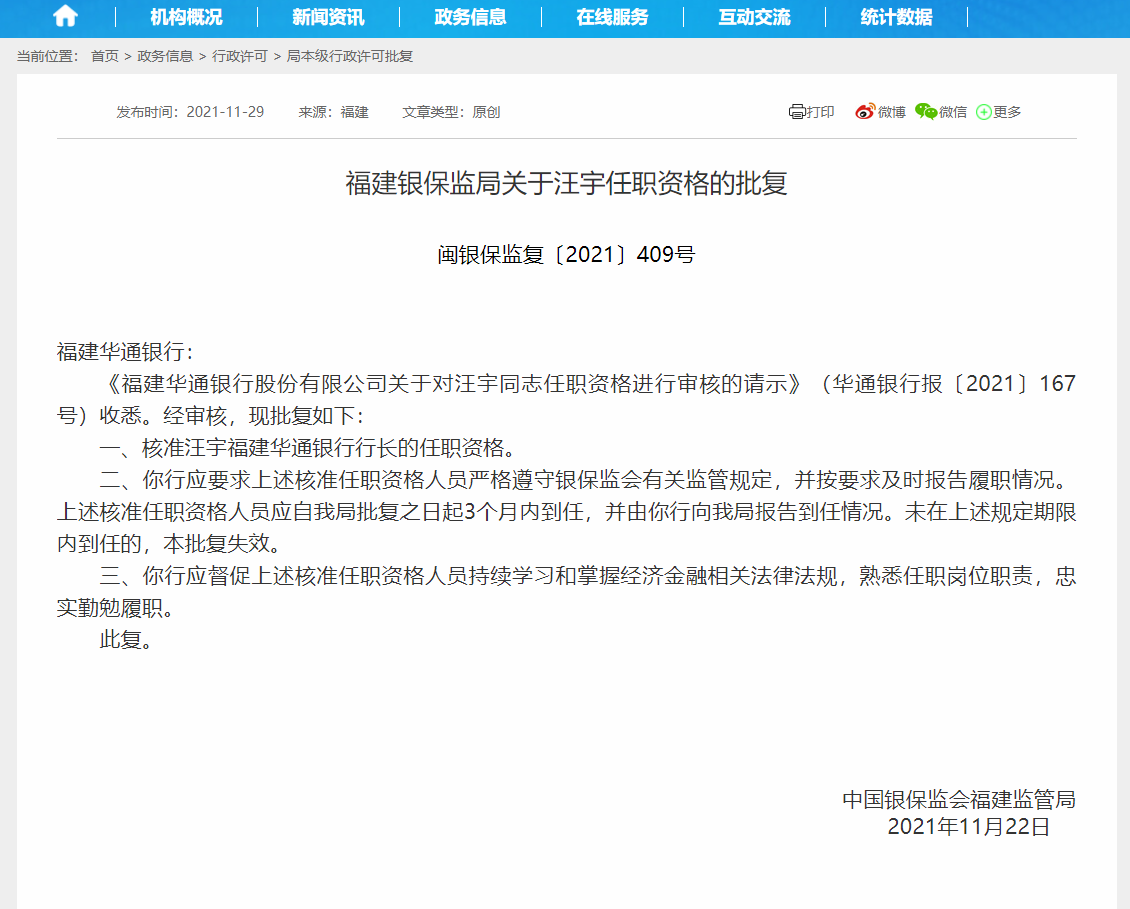The height and width of the screenshot is (909, 1130).
Task: Share via the 微信 text link
Action: [x=953, y=112]
